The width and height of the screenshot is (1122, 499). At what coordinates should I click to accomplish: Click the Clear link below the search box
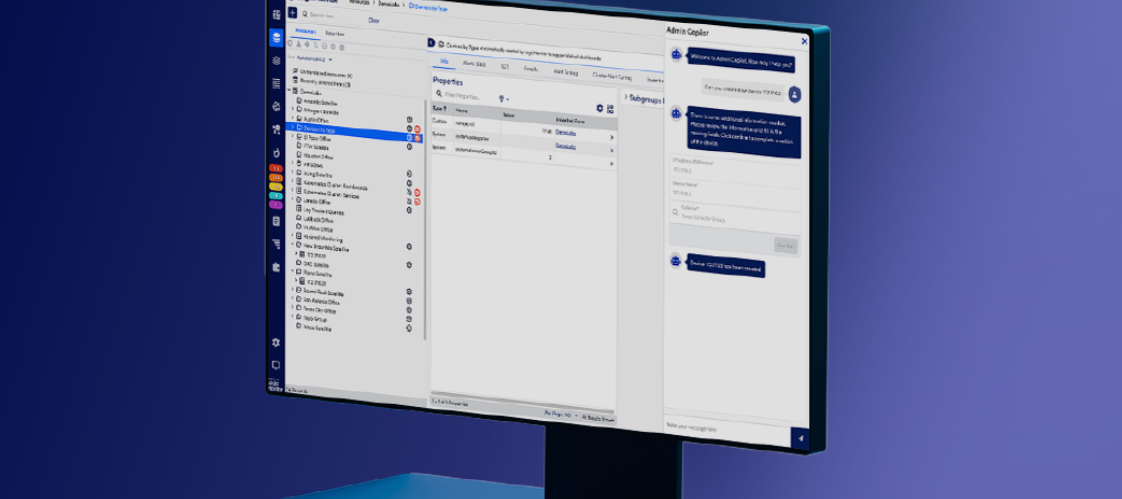[374, 21]
